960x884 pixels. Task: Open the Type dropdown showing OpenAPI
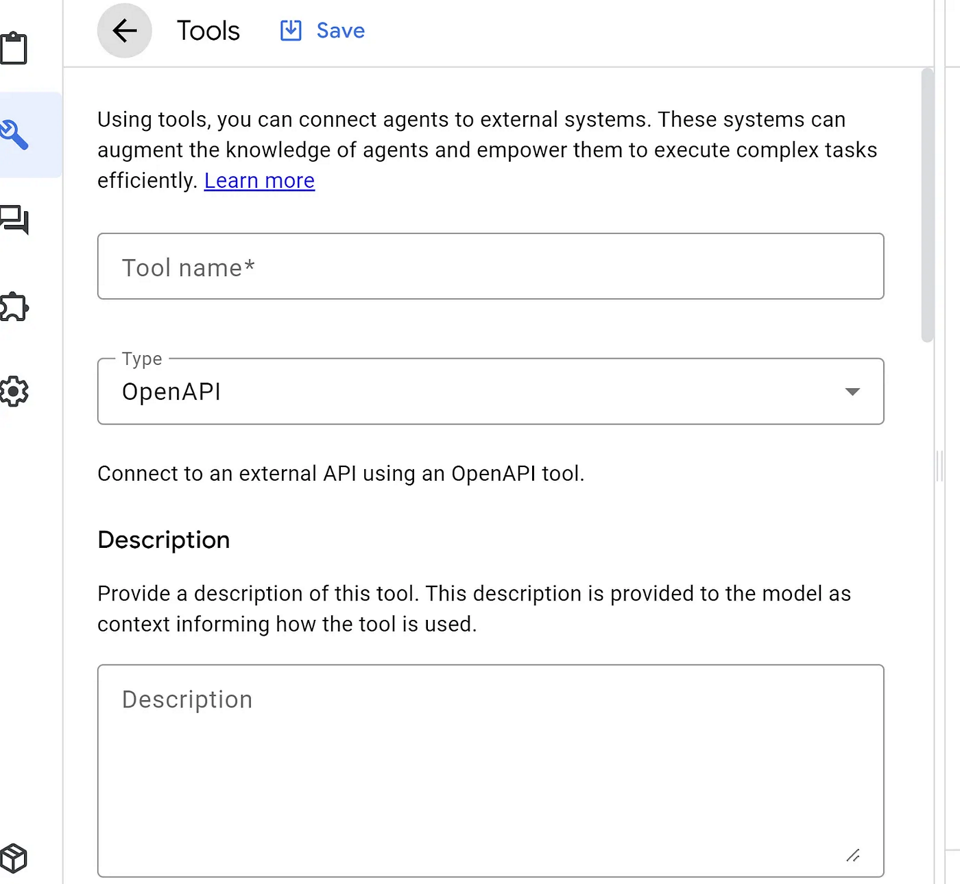pyautogui.click(x=490, y=391)
